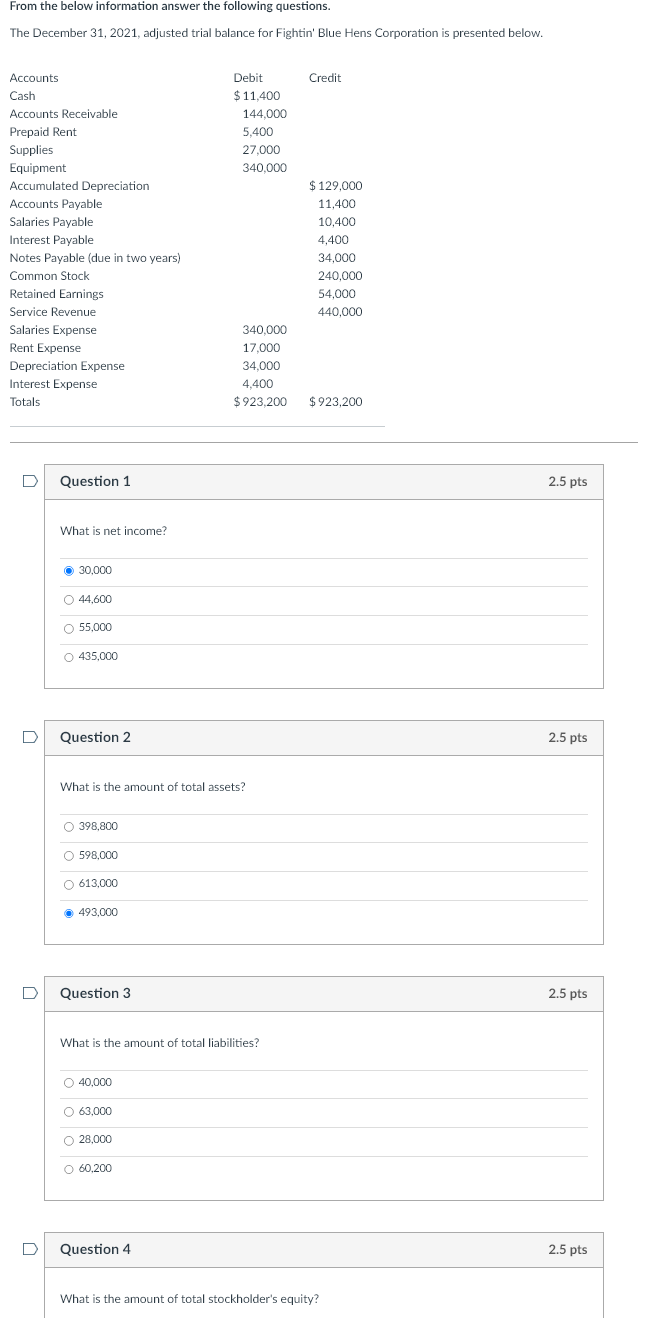665x1318 pixels.
Task: Select 40,000 for total liabilities
Action: (x=69, y=1082)
